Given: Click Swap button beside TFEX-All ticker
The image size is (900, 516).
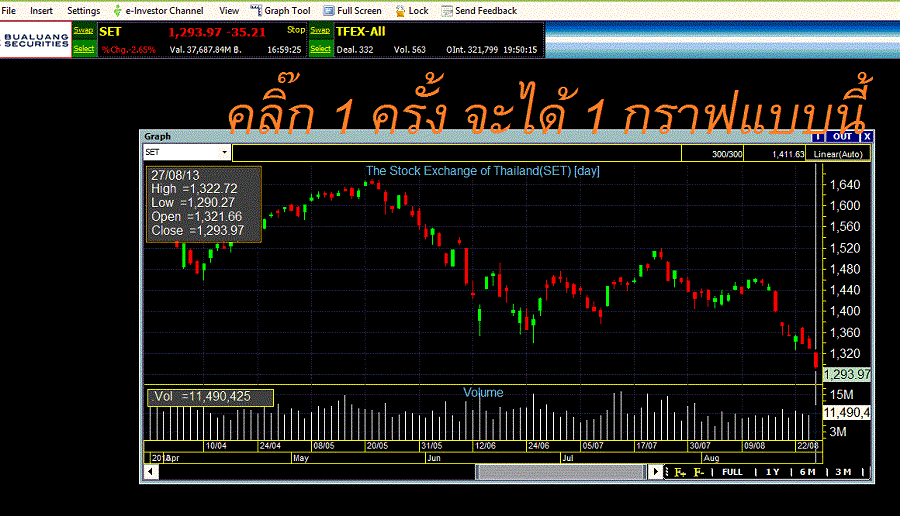Looking at the screenshot, I should pos(320,30).
